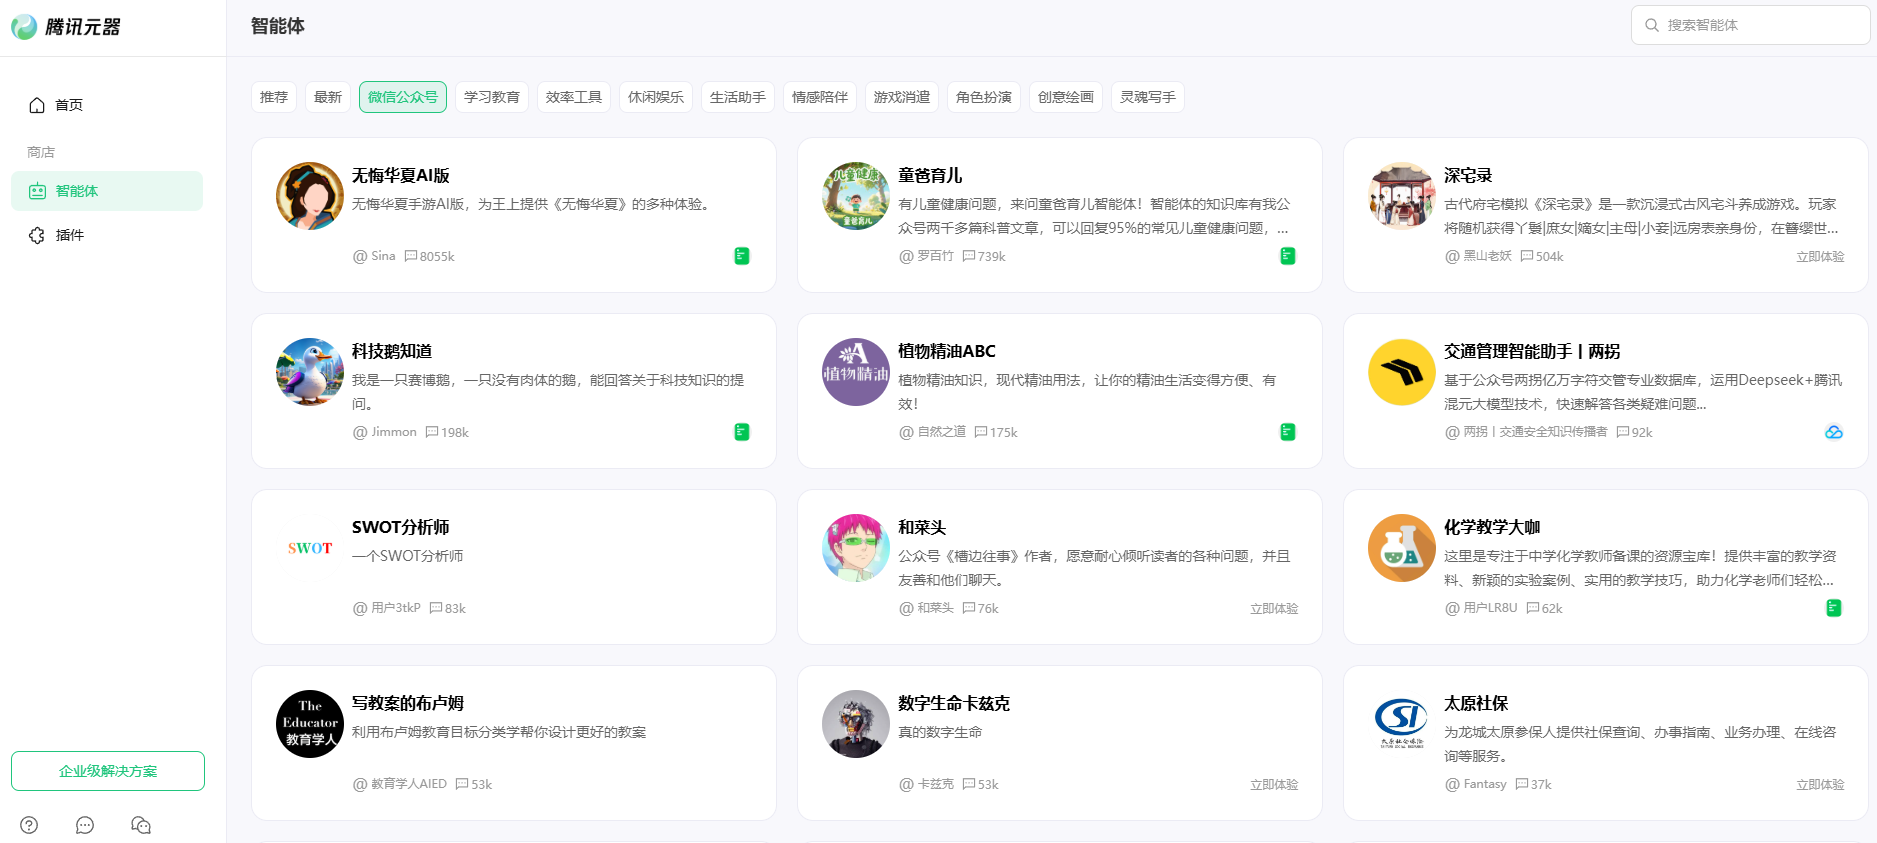
Task: Select 智能体 in the sidebar
Action: (107, 191)
